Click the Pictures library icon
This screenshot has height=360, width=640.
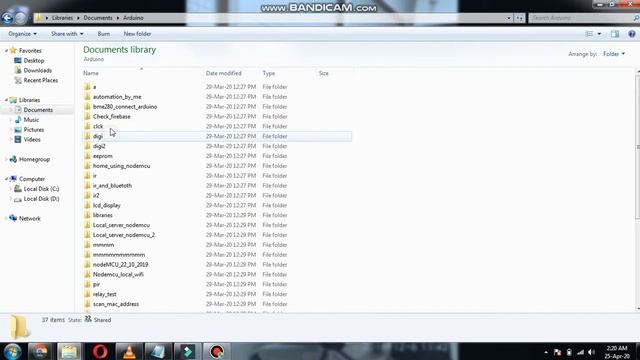point(18,129)
